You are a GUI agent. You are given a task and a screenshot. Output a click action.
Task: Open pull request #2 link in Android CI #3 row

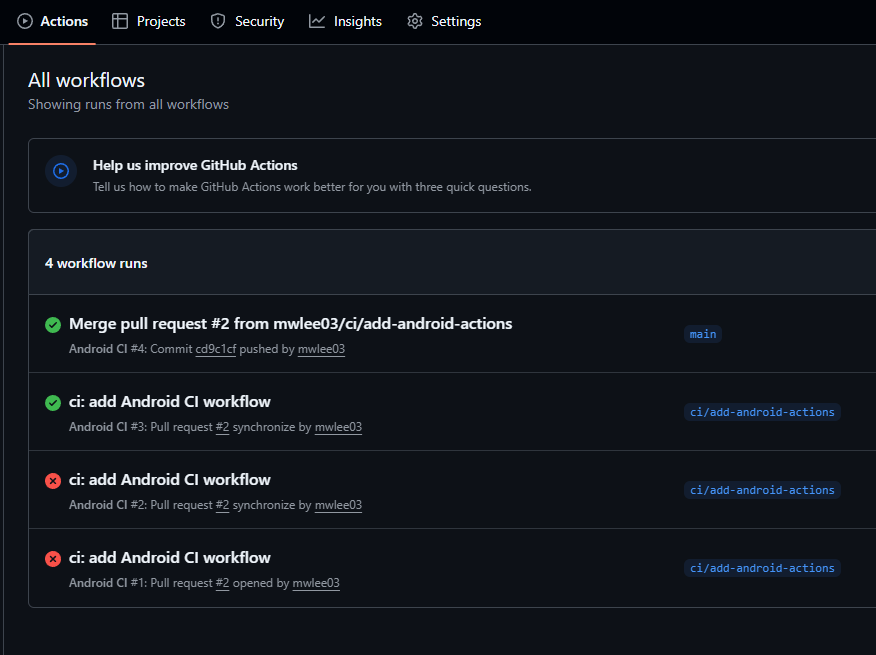(222, 427)
